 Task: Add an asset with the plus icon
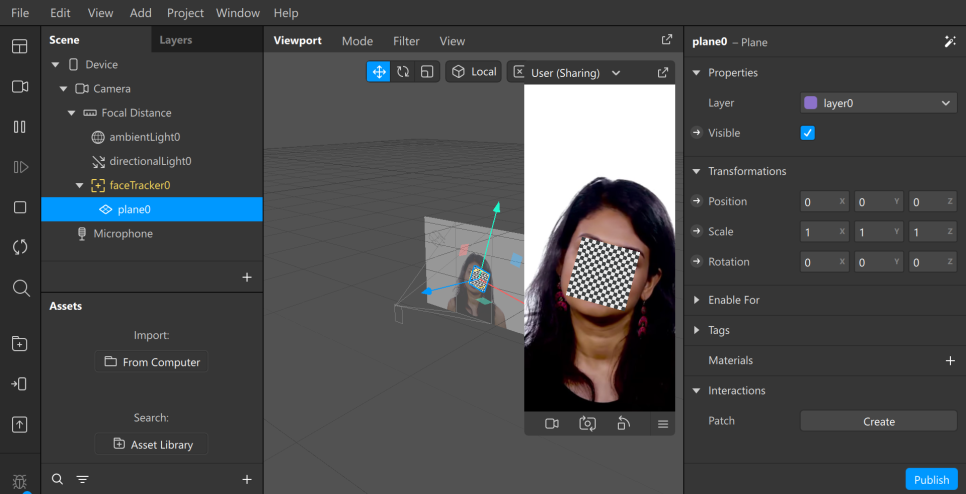(x=247, y=479)
